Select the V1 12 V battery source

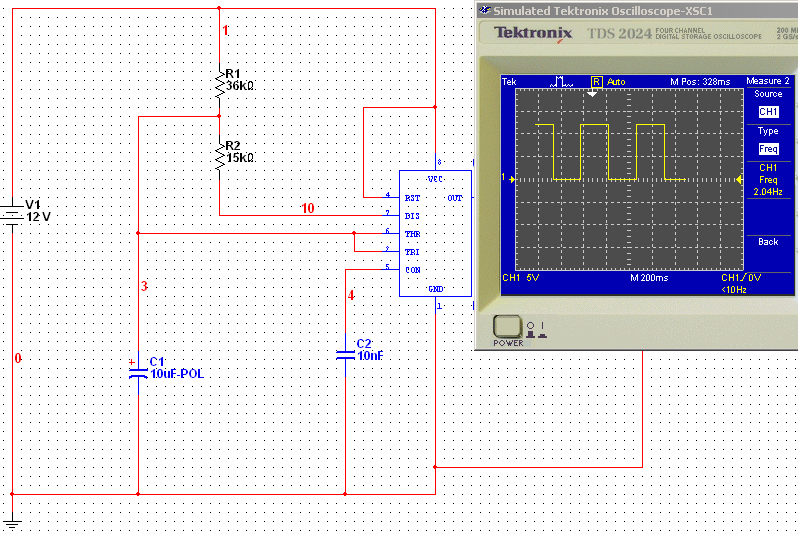coord(12,214)
